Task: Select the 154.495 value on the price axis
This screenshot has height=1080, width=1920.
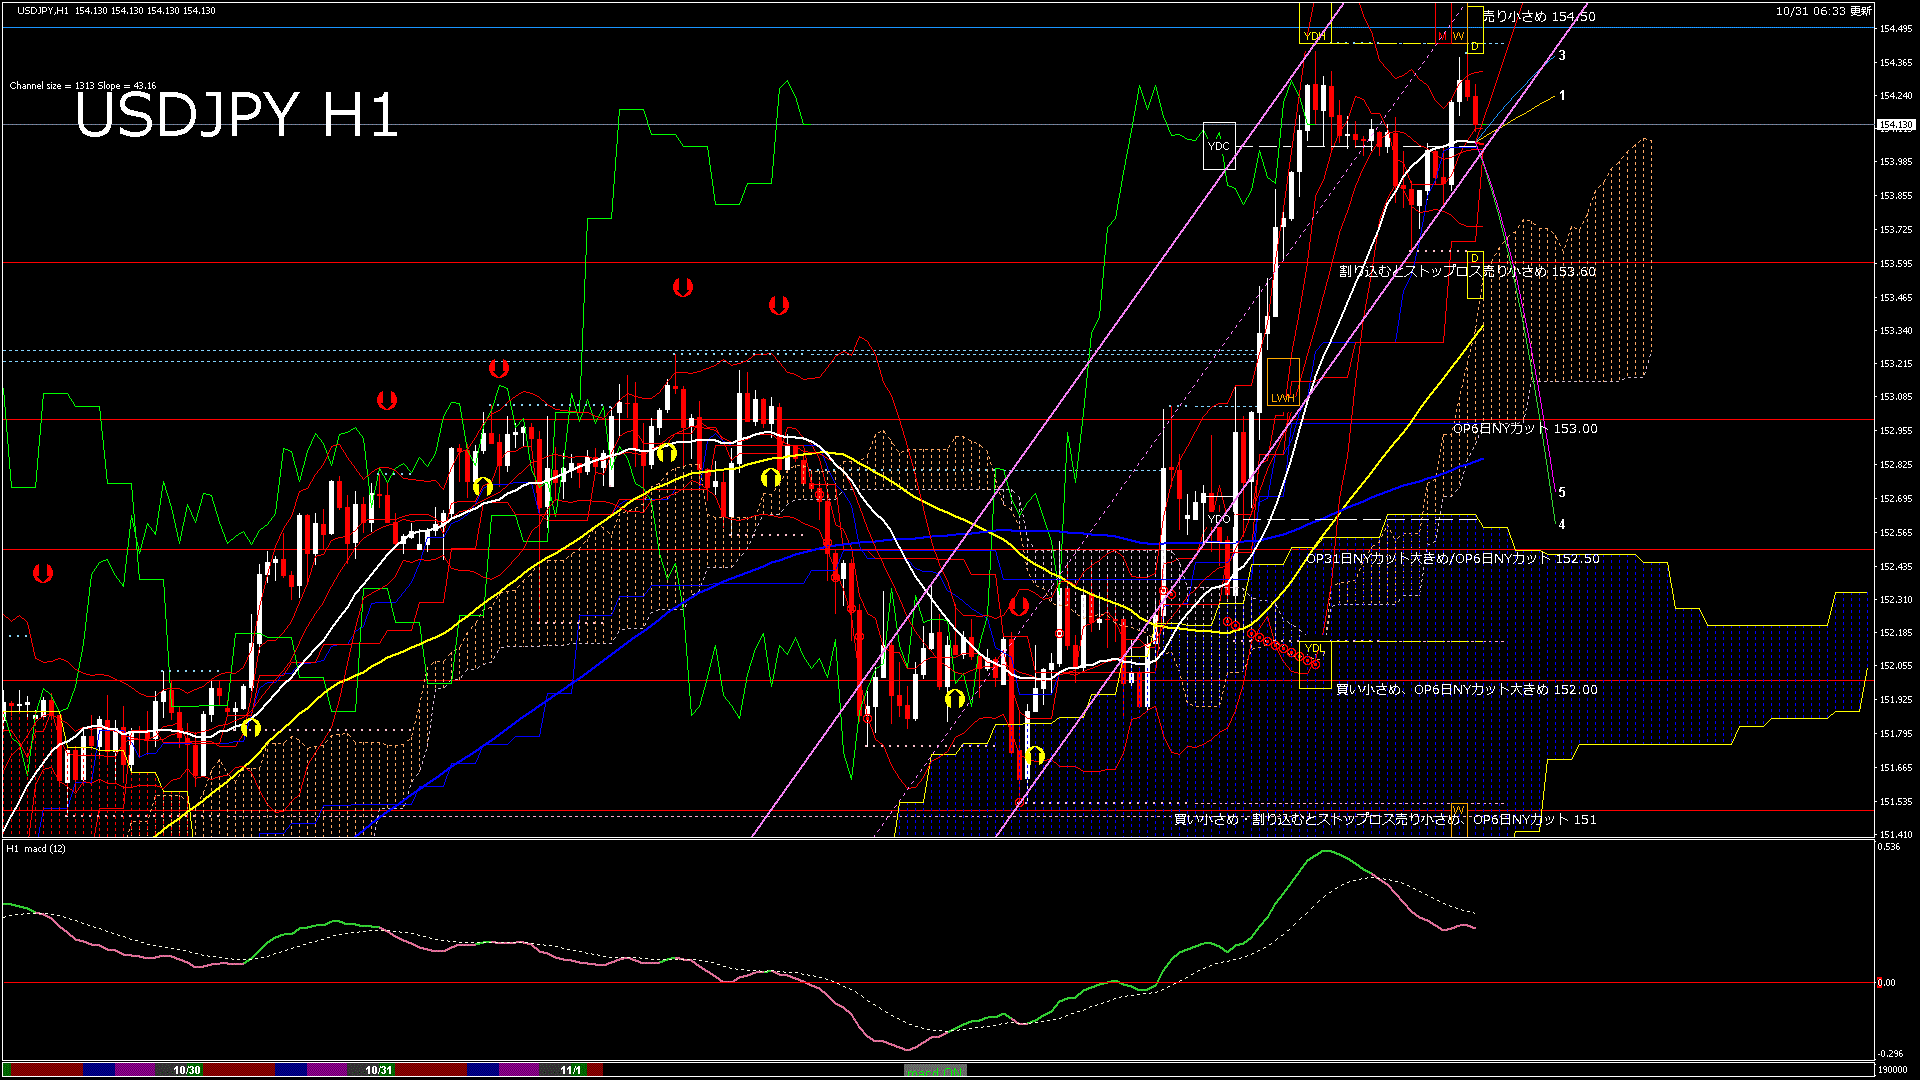Action: pos(1895,30)
